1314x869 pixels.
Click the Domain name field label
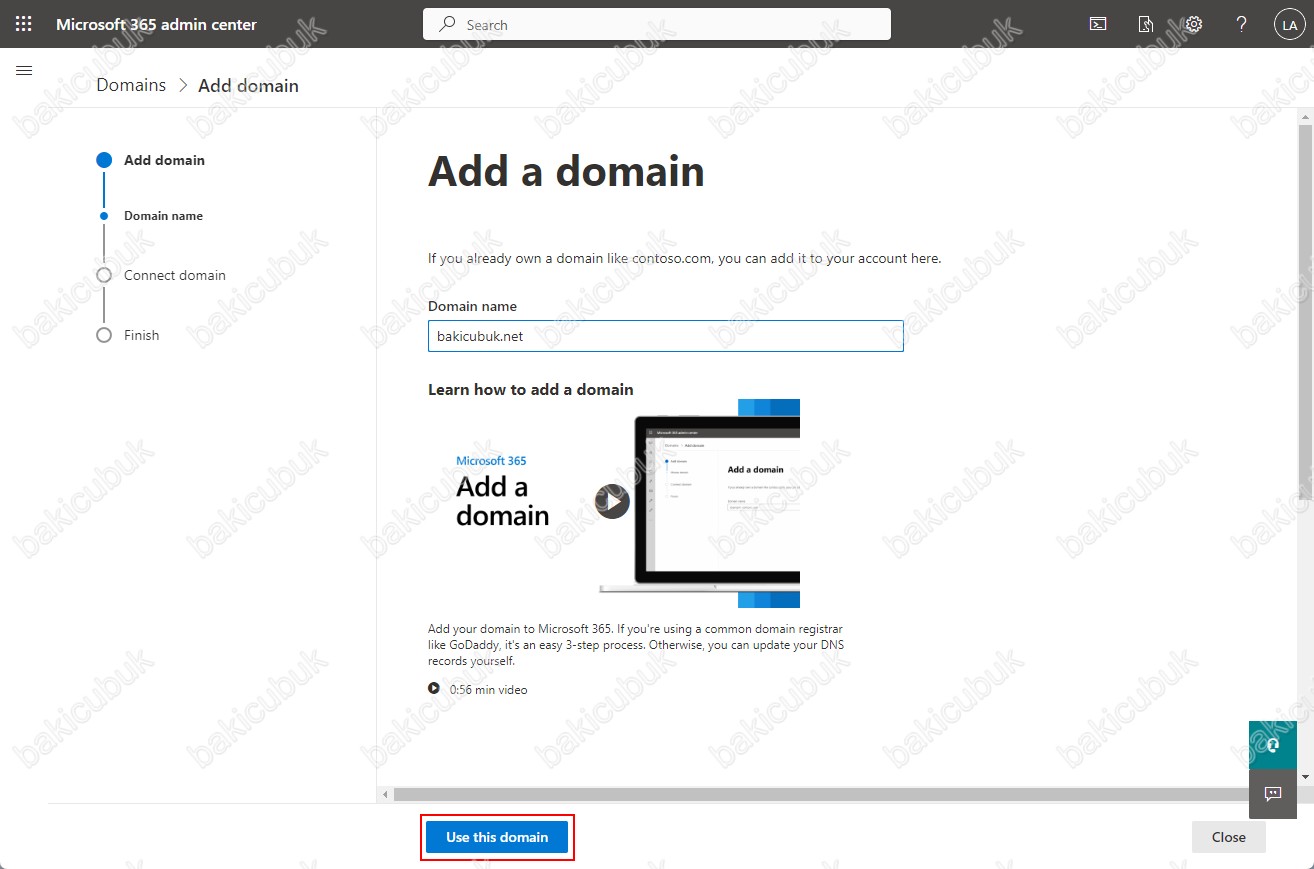(x=472, y=306)
